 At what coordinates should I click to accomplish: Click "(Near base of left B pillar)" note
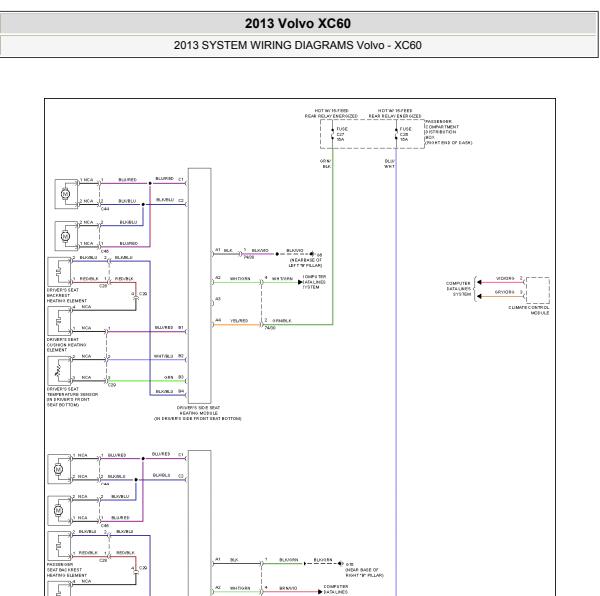click(x=305, y=262)
